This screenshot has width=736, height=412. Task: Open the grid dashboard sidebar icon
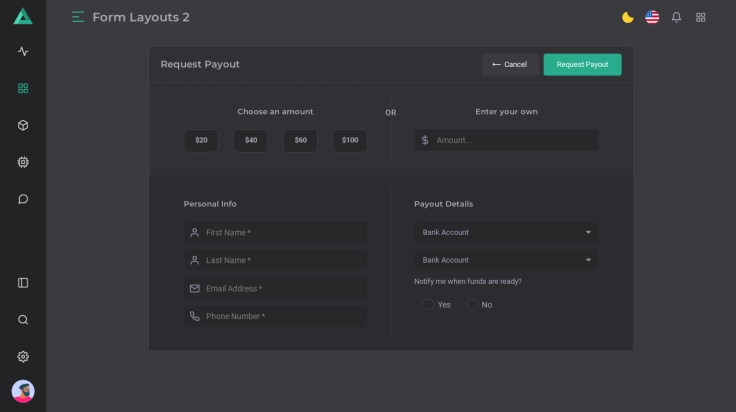pyautogui.click(x=23, y=88)
